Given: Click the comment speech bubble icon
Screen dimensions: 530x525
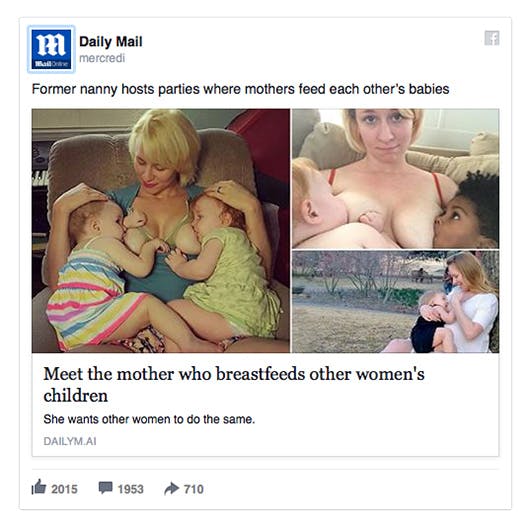Looking at the screenshot, I should (x=105, y=488).
